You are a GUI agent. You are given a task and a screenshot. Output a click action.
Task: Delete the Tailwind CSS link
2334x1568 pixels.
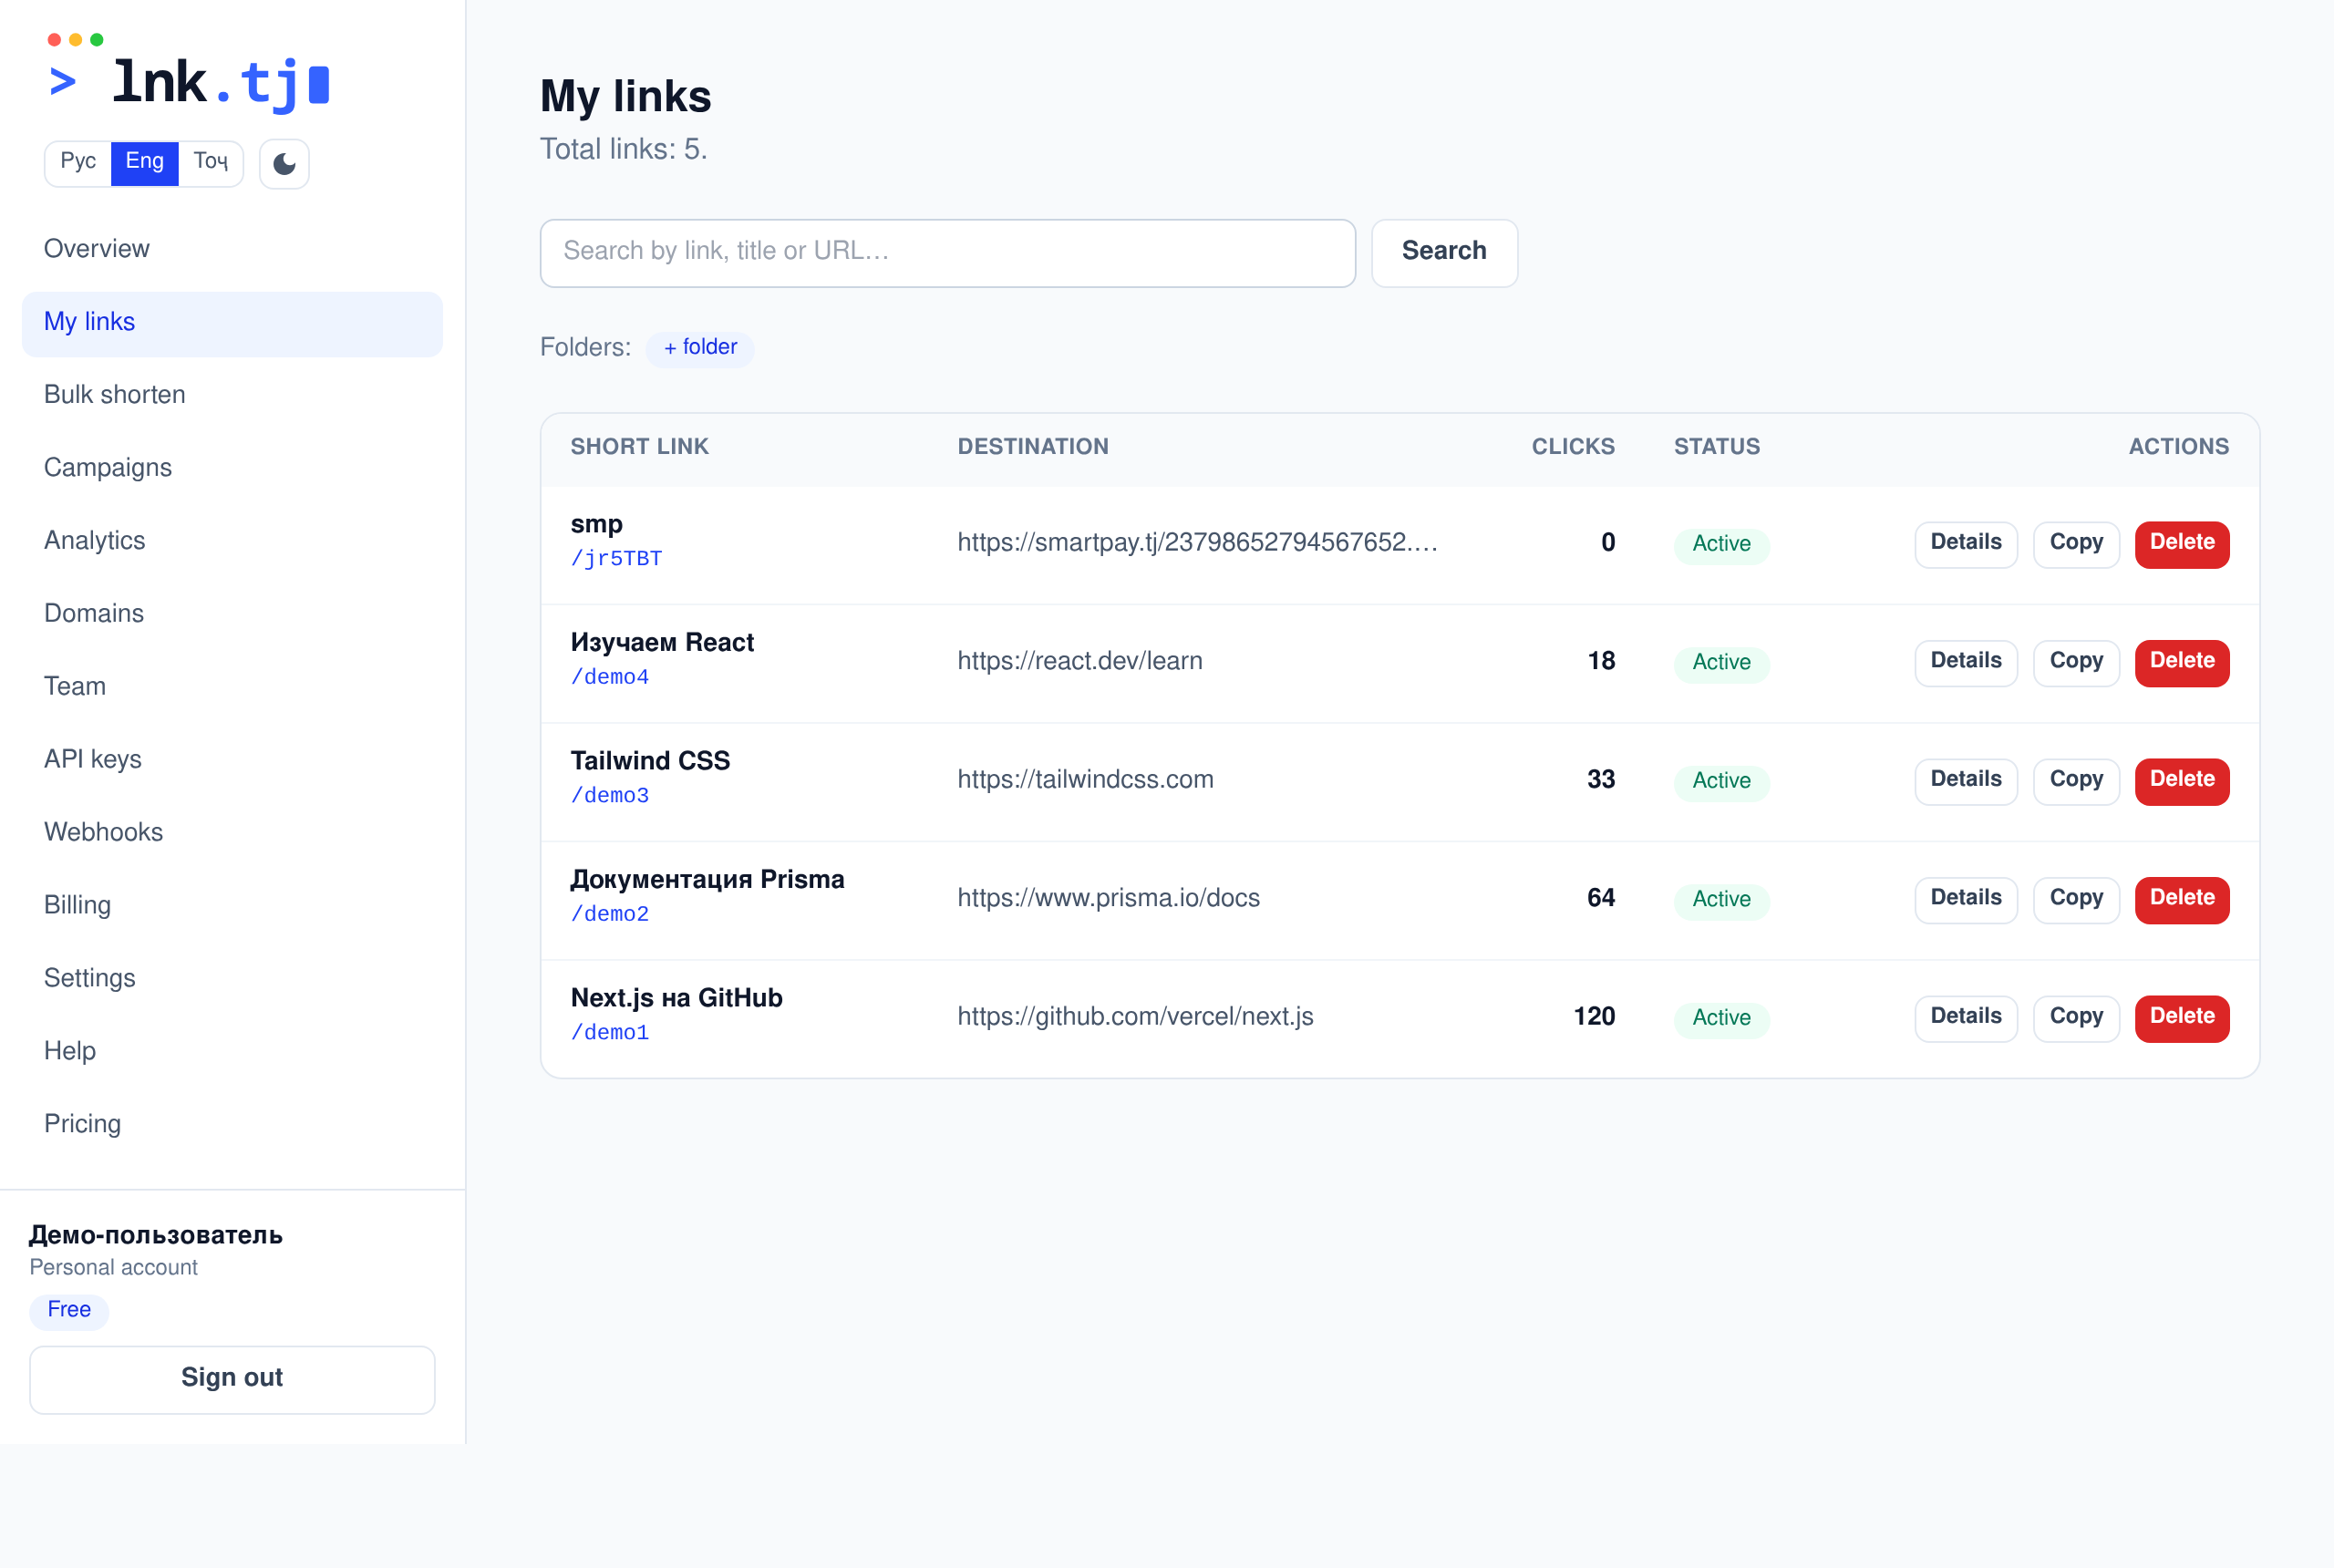click(2182, 780)
